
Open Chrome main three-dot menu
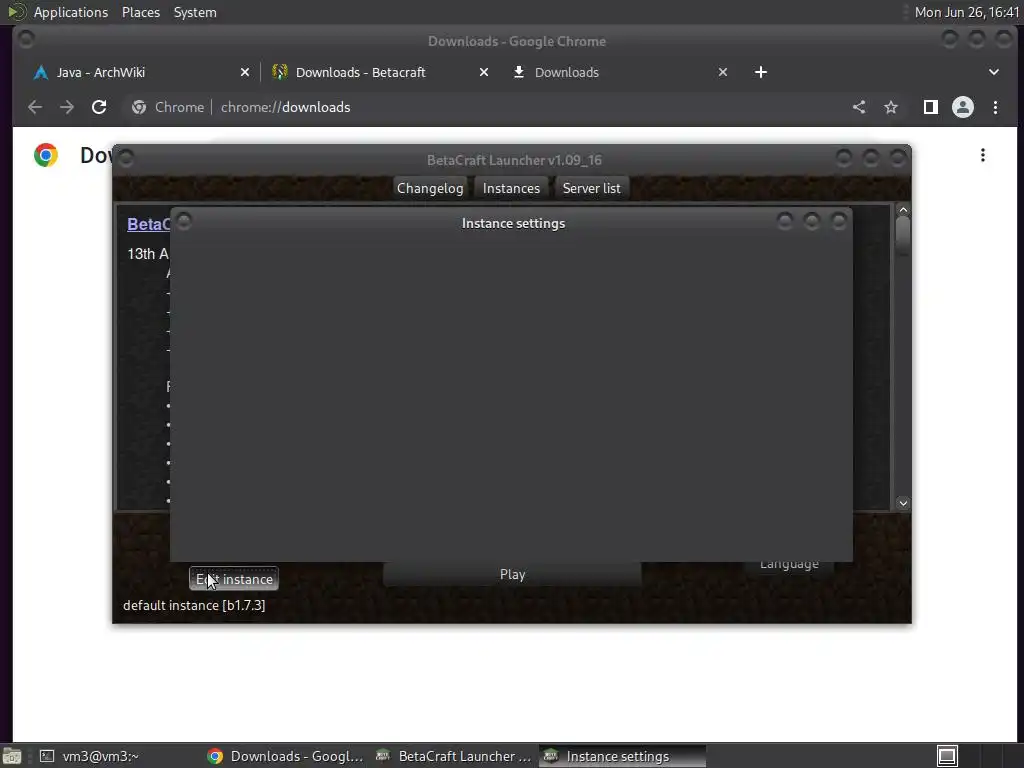click(995, 107)
